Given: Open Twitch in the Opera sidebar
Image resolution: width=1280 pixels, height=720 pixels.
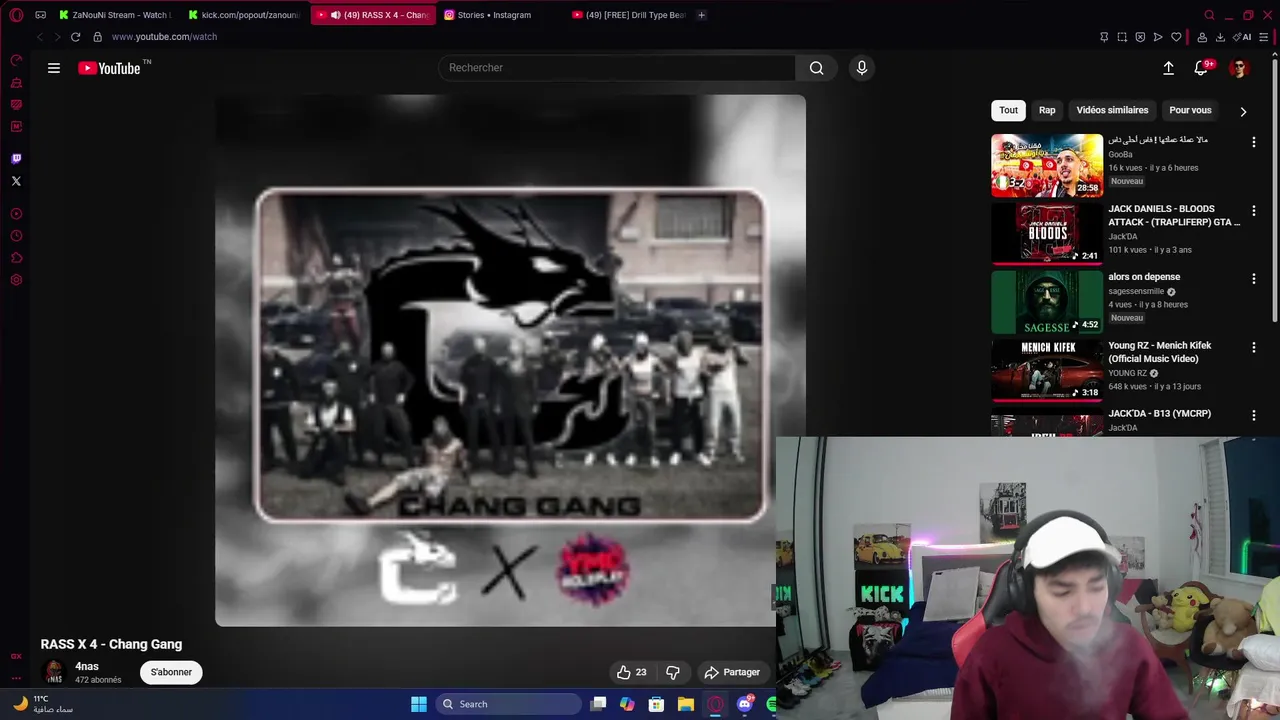Looking at the screenshot, I should (x=16, y=158).
